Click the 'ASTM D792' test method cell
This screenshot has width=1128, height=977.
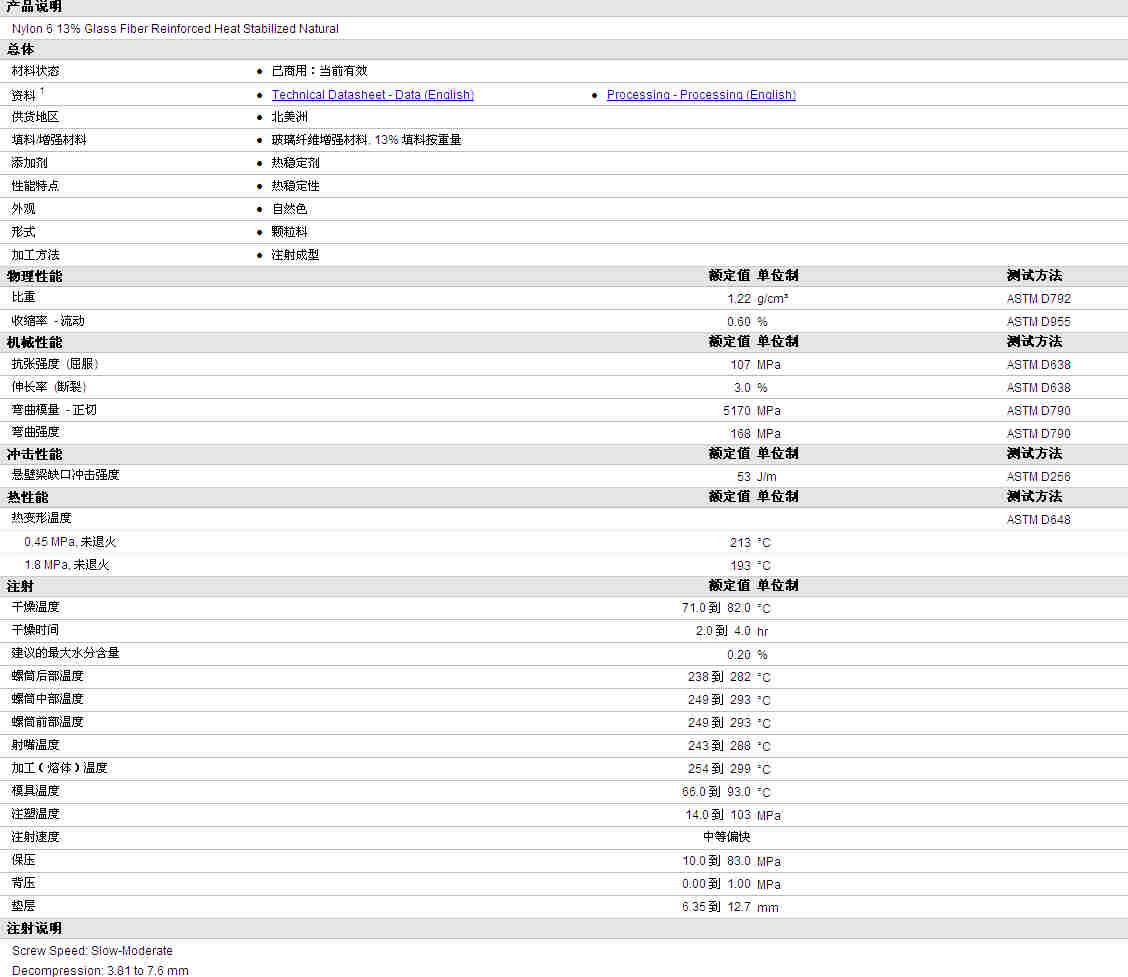pyautogui.click(x=1038, y=299)
